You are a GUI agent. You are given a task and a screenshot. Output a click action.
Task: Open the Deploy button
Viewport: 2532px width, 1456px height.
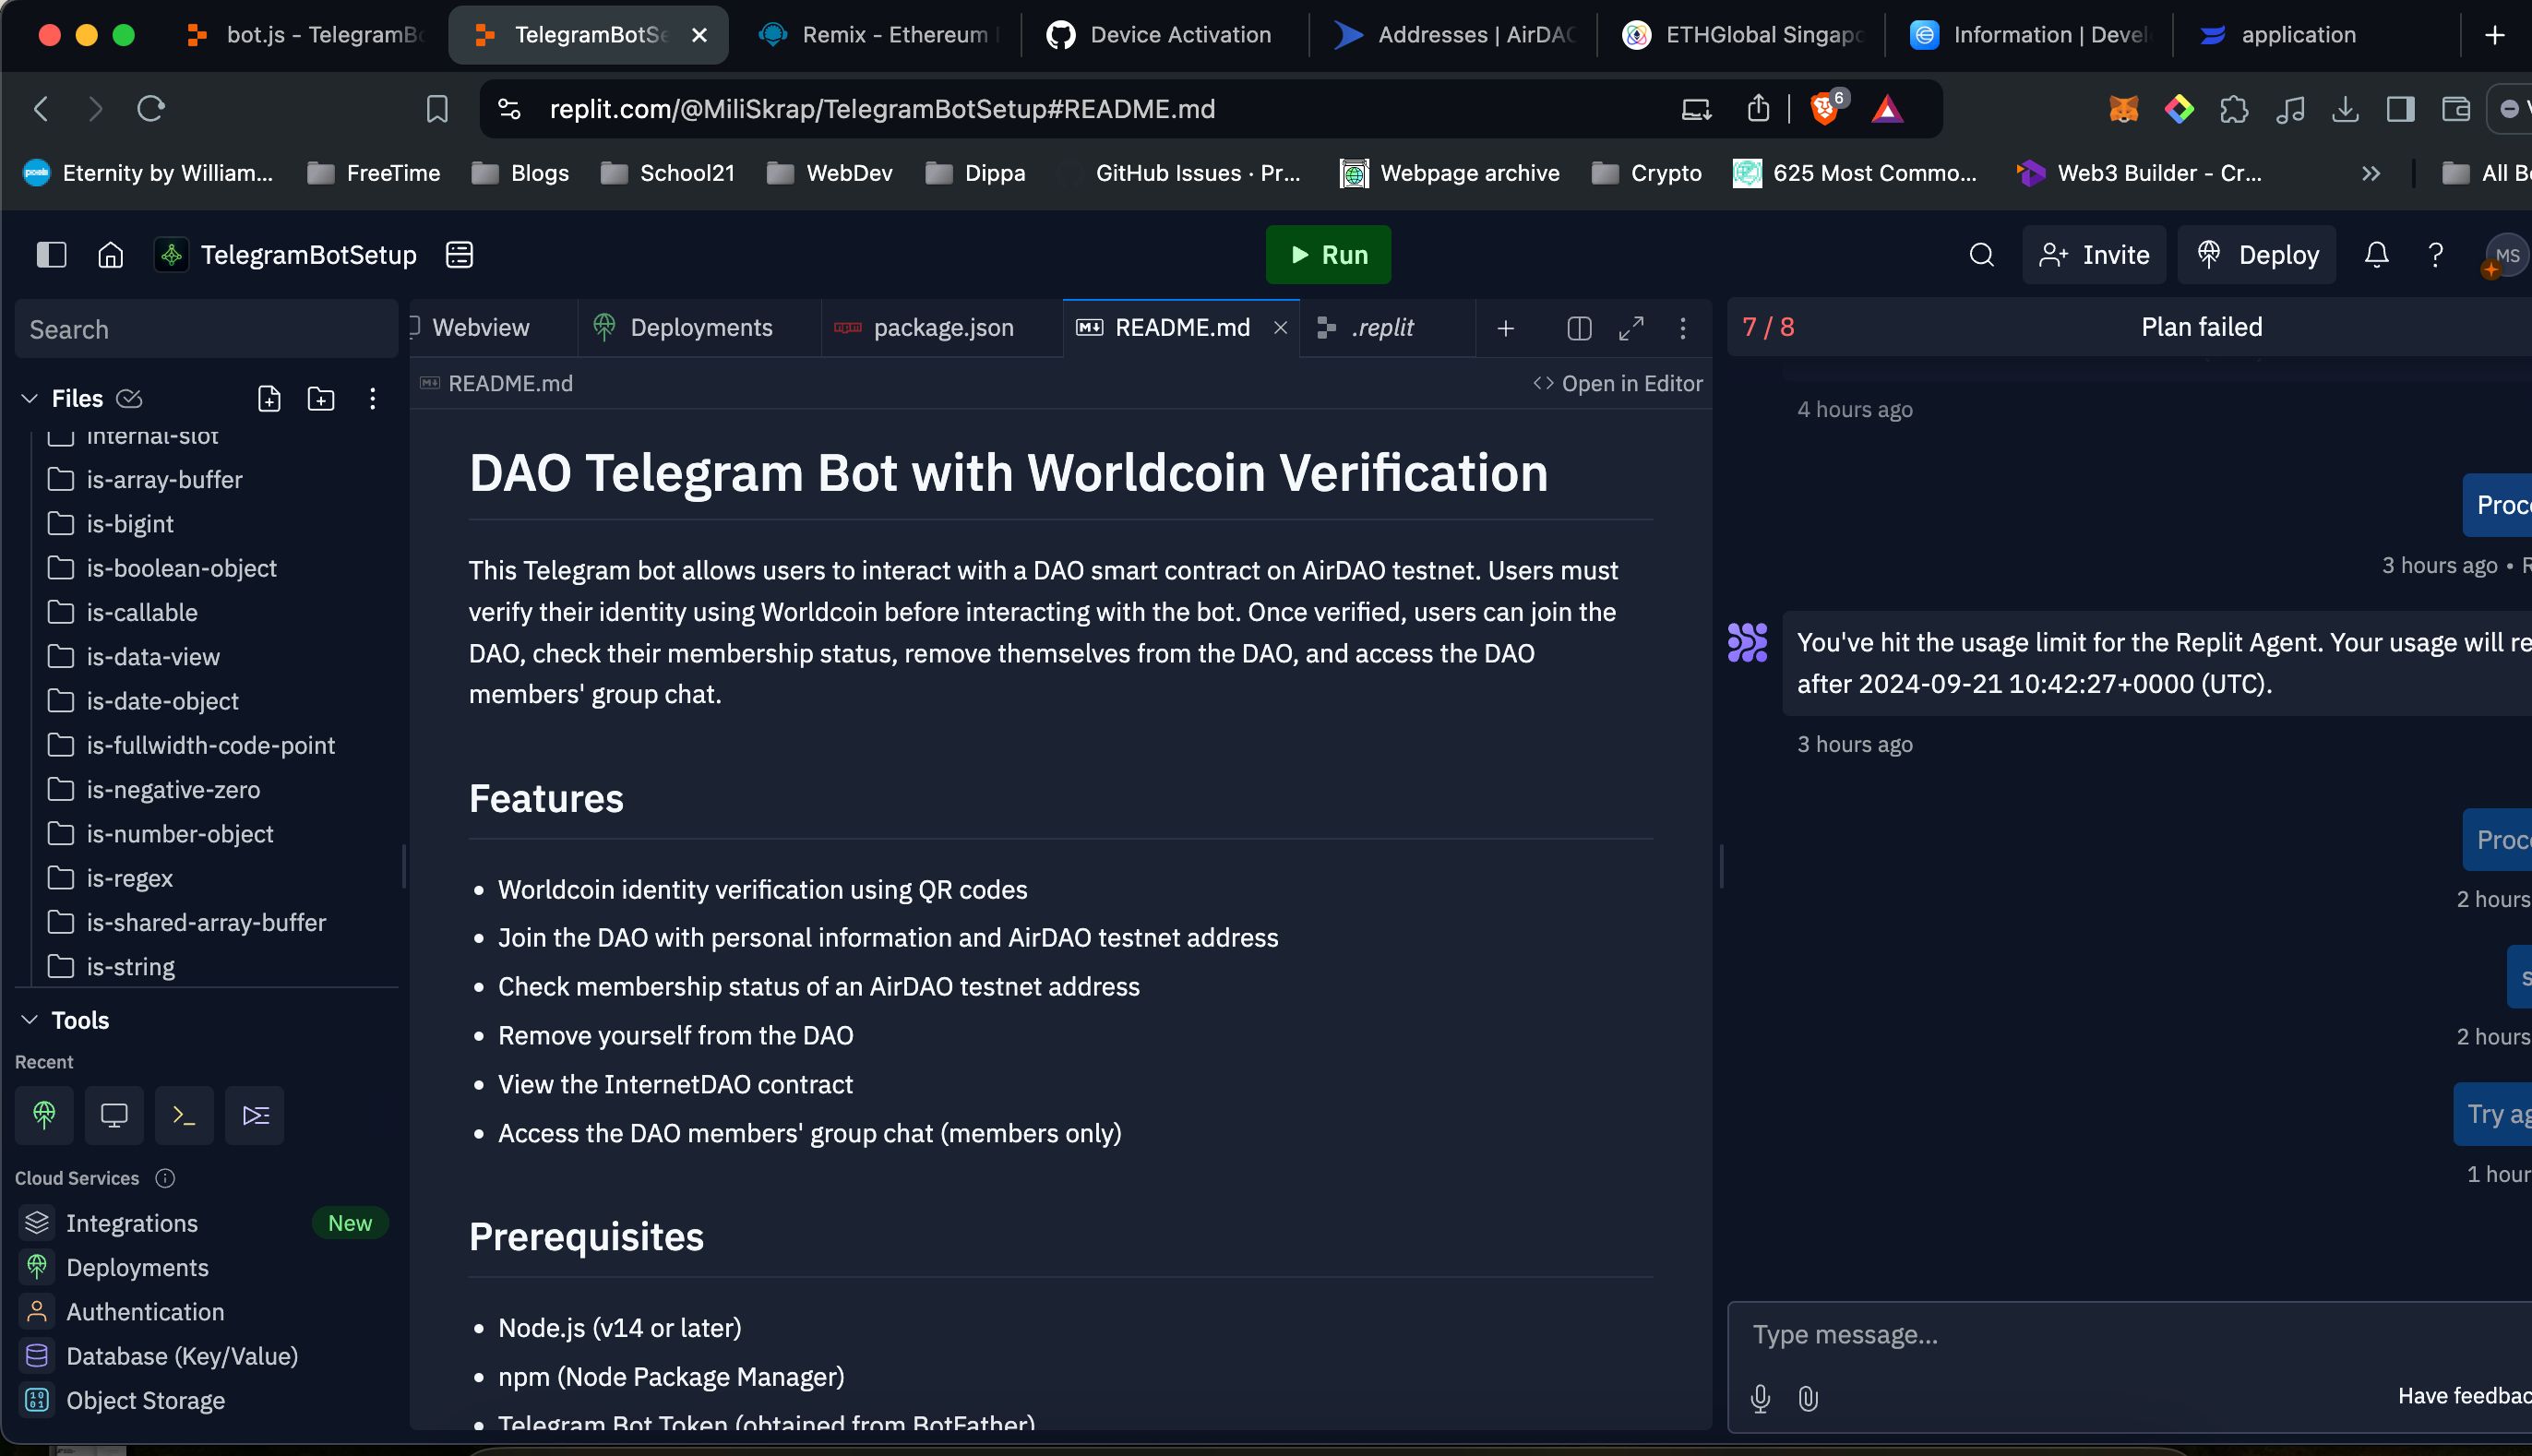2257,255
